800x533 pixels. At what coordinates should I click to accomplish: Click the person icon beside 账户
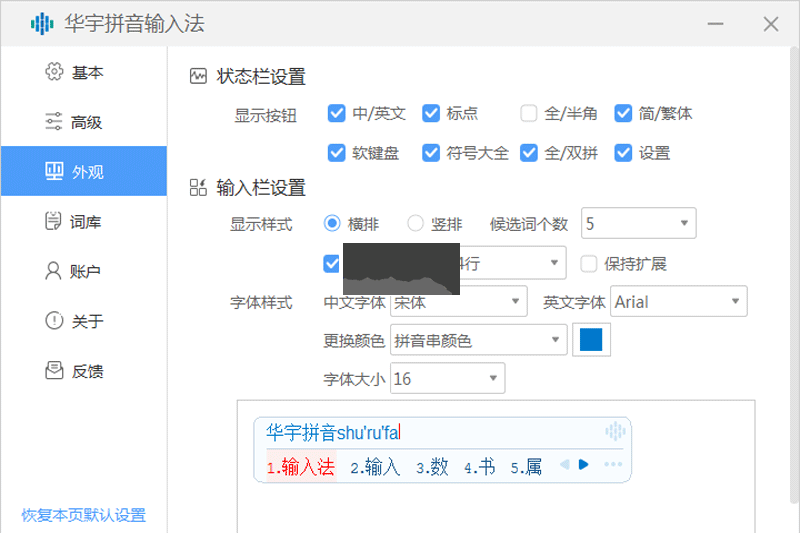click(x=53, y=270)
